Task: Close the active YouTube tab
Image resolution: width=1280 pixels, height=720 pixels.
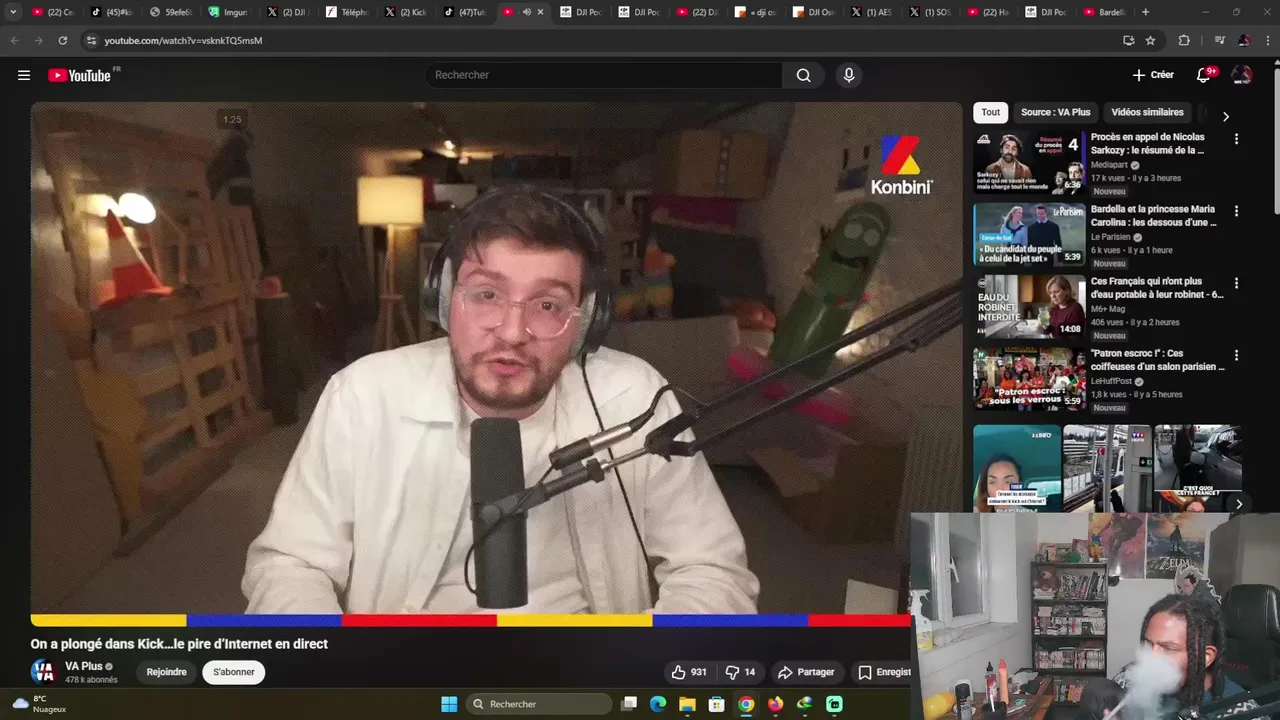Action: [541, 12]
